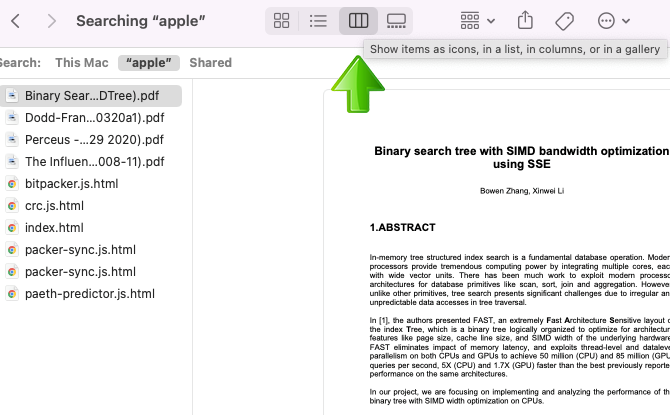Open the ellipsis Action menu
This screenshot has height=415, width=670.
pos(614,21)
